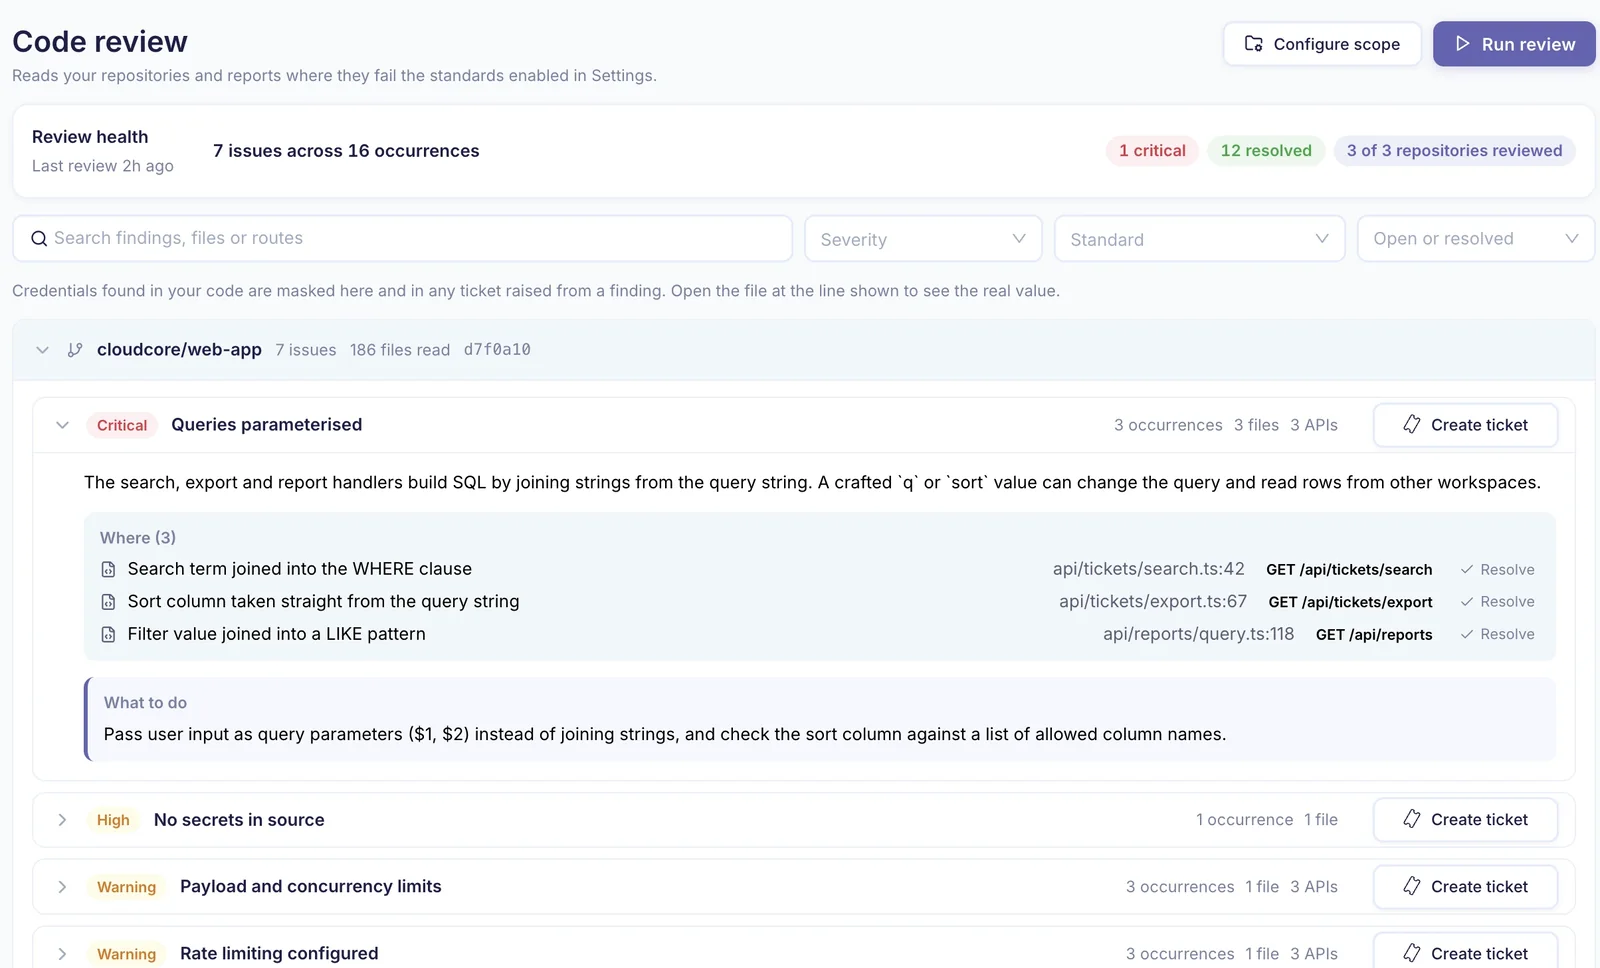Expand Payload and concurrency limits finding
Viewport: 1600px width, 968px height.
pos(62,887)
